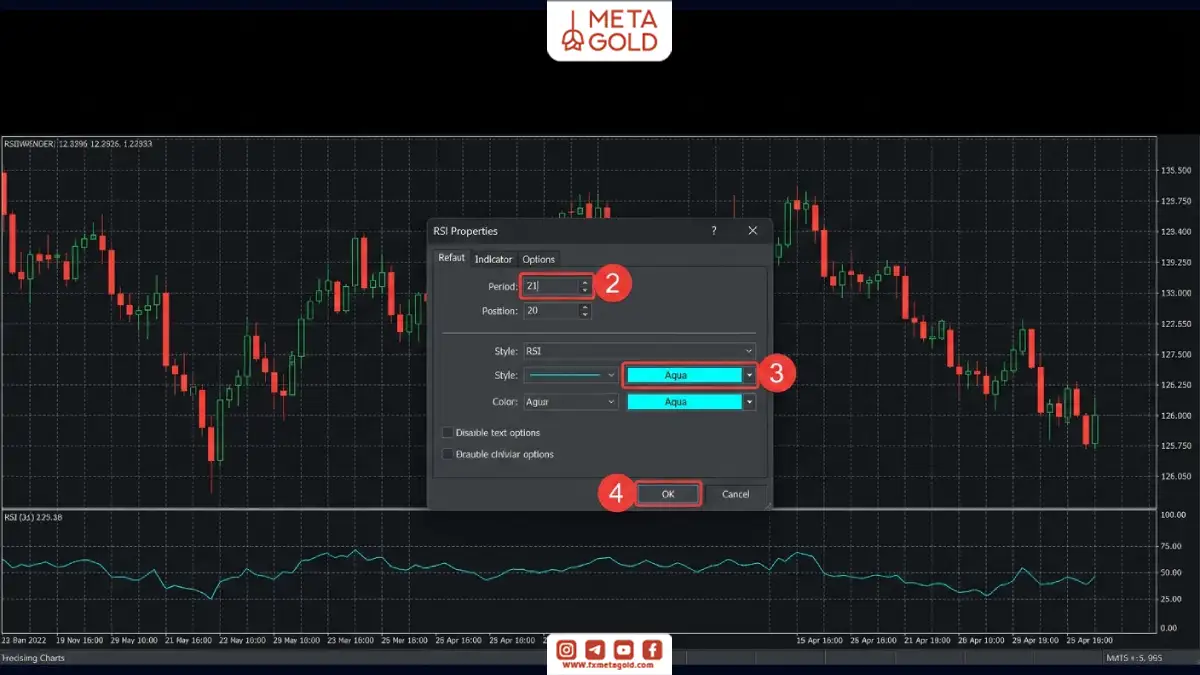Close the RSI Properties dialog
The image size is (1200, 675).
pyautogui.click(x=753, y=230)
